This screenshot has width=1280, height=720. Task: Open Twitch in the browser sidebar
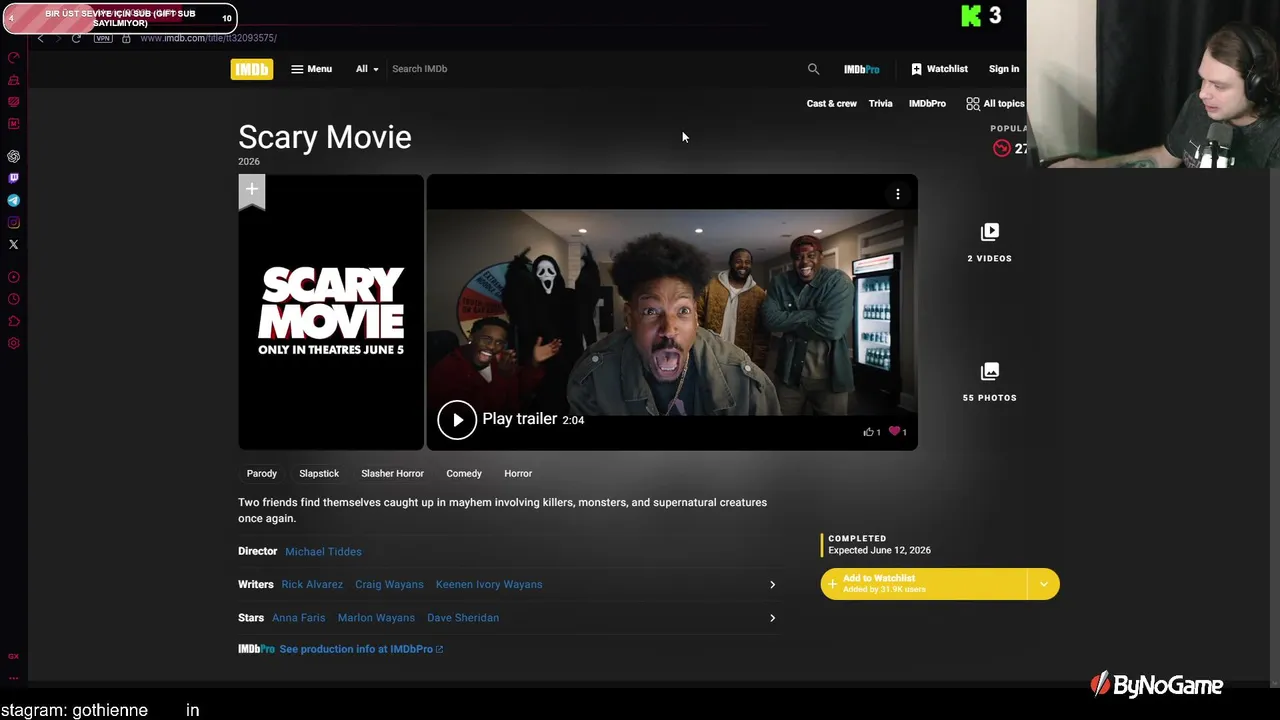click(x=14, y=178)
